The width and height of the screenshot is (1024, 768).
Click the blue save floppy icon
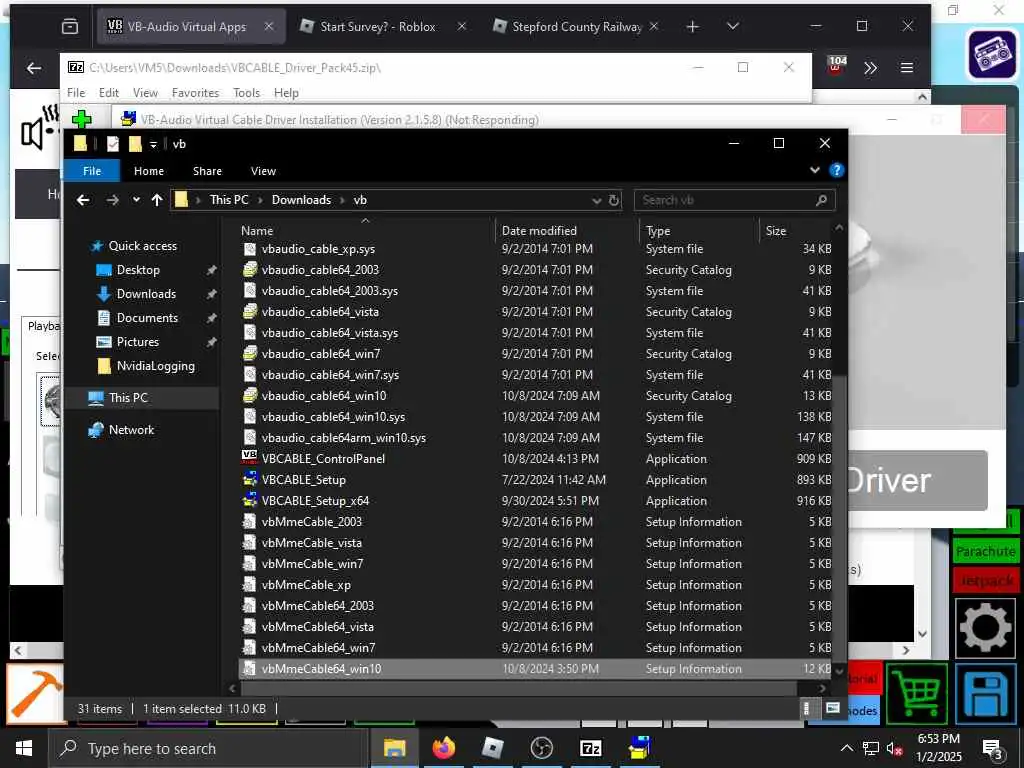[x=985, y=694]
